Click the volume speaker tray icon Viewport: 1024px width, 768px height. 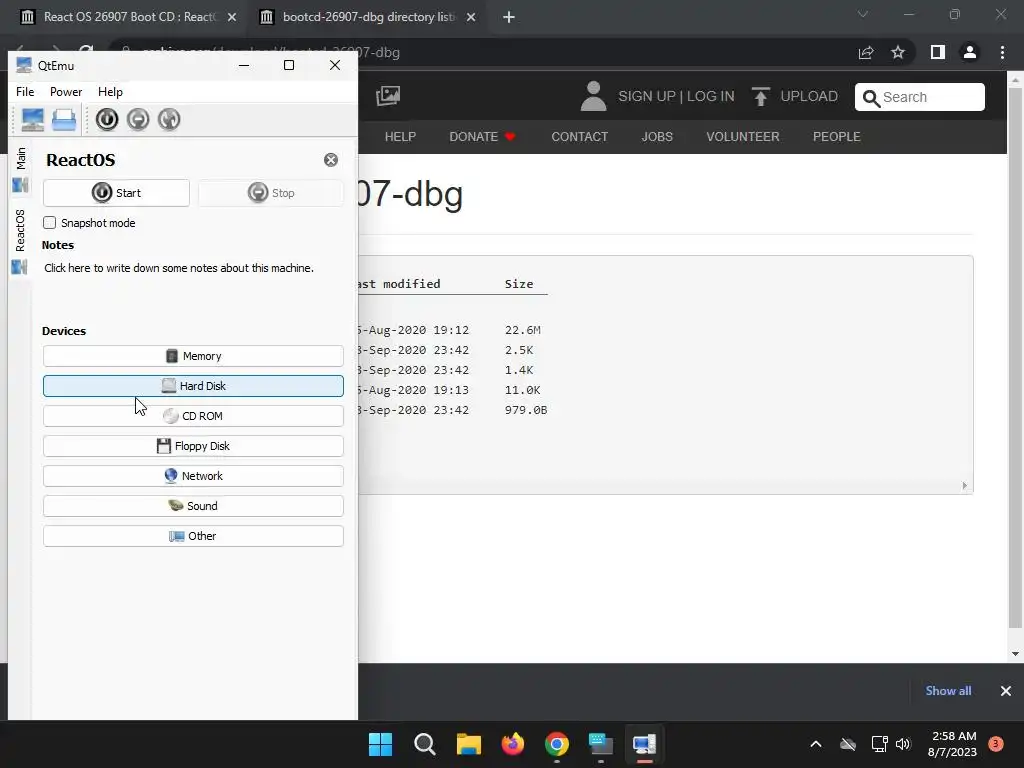pos(903,744)
